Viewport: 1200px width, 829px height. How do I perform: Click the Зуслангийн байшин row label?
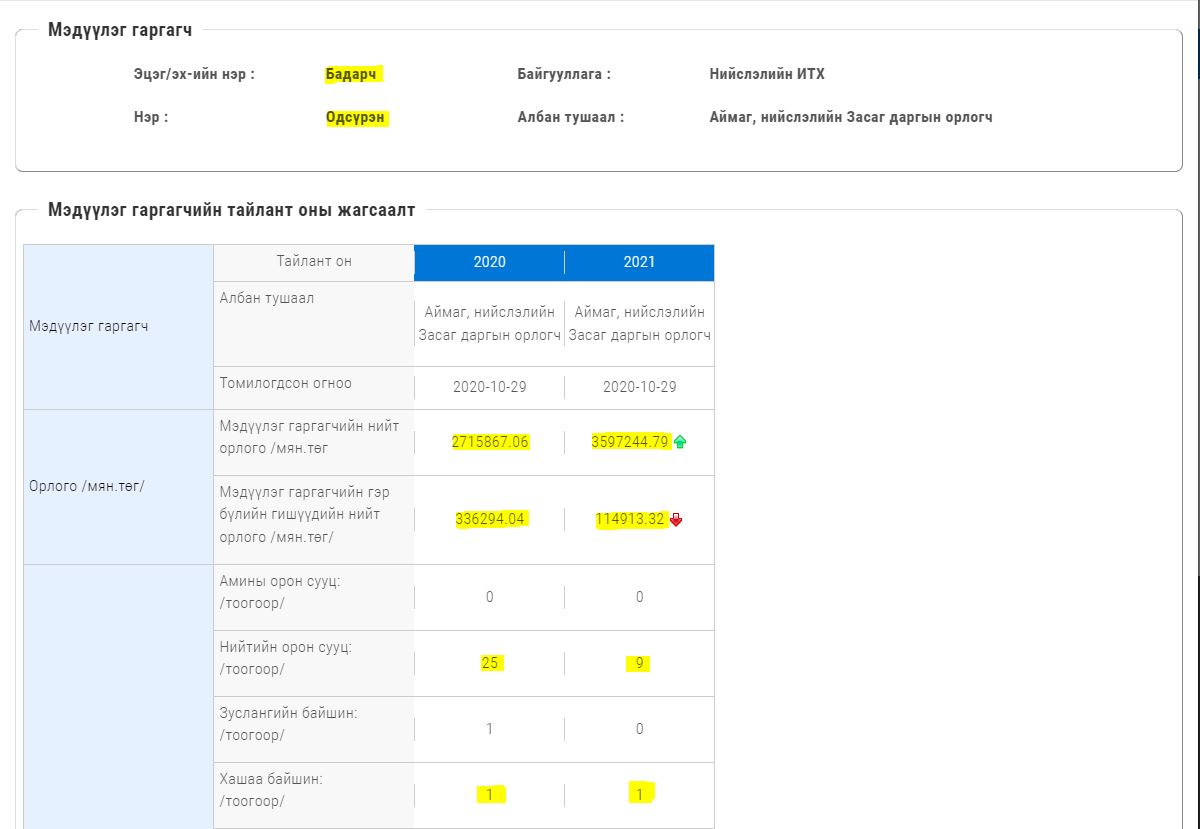tap(288, 713)
